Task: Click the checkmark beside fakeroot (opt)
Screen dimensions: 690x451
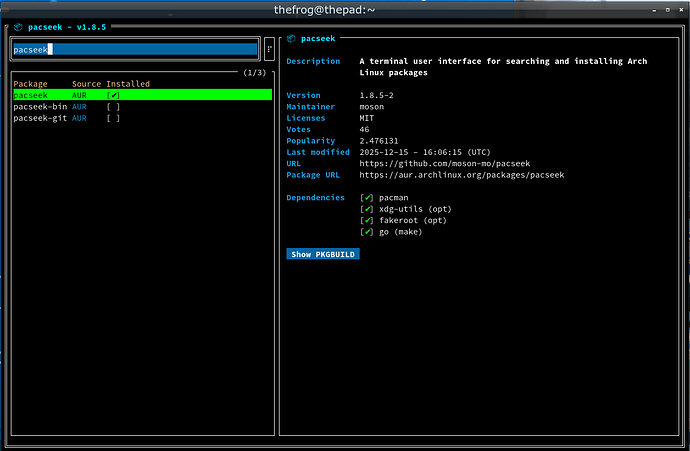Action: [367, 220]
